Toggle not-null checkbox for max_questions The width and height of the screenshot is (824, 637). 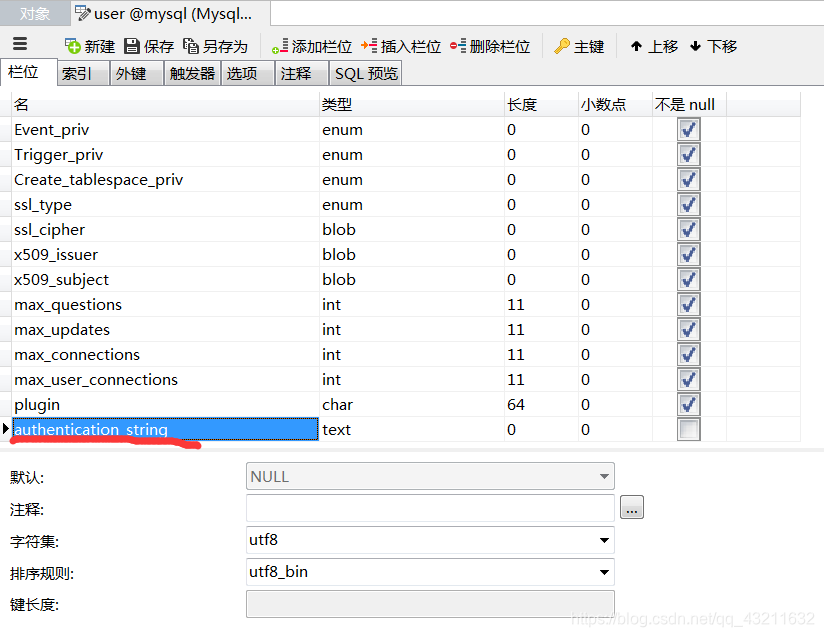(x=688, y=304)
